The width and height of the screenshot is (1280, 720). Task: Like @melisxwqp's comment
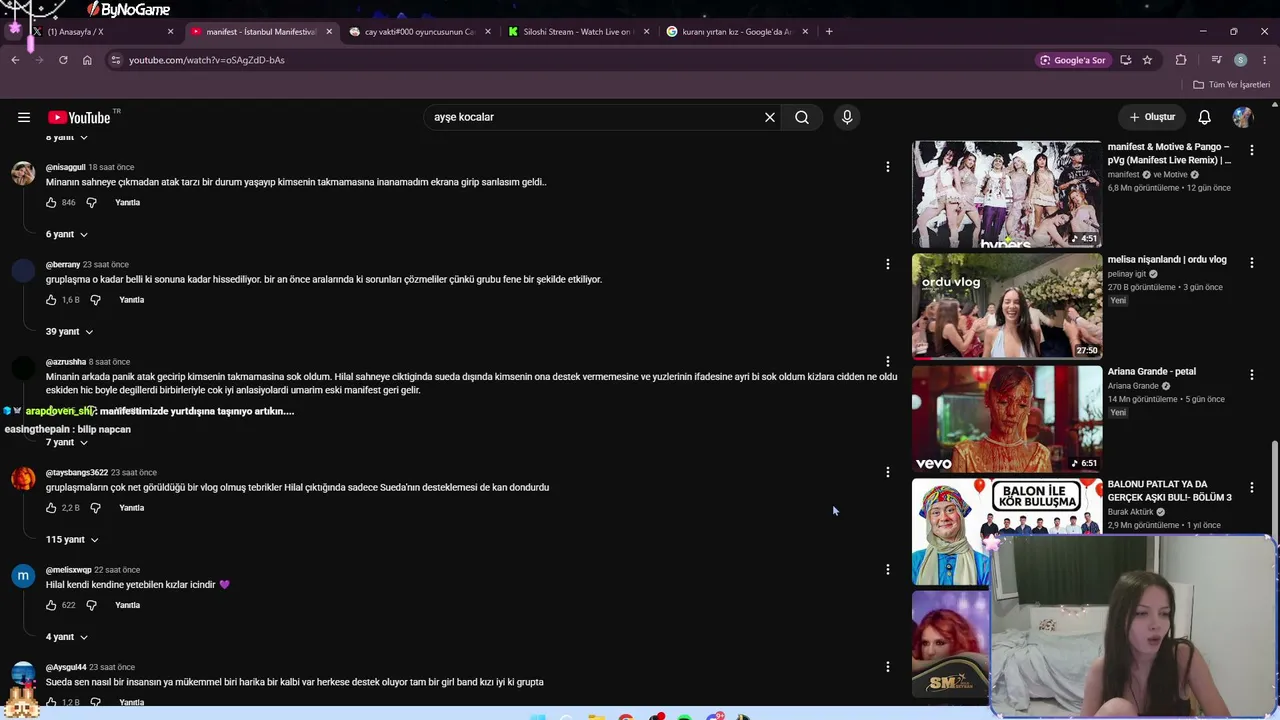click(x=51, y=605)
